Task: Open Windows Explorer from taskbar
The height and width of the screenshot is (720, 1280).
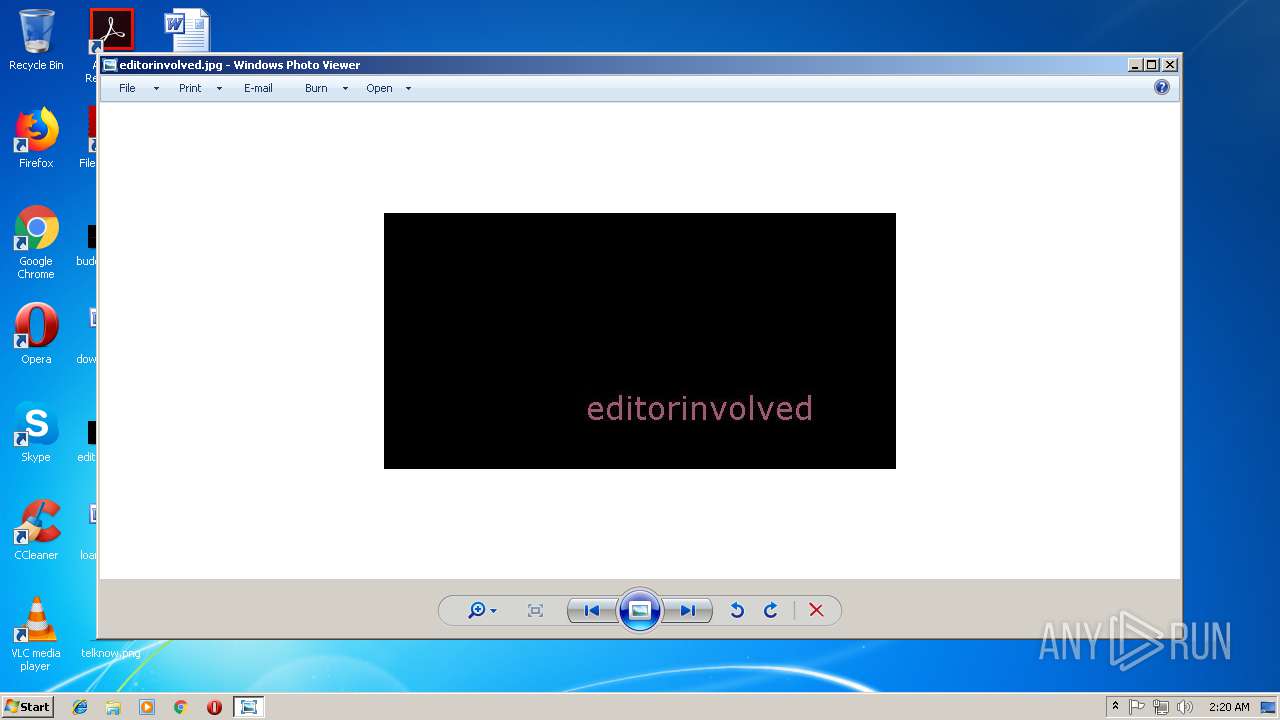Action: click(113, 707)
